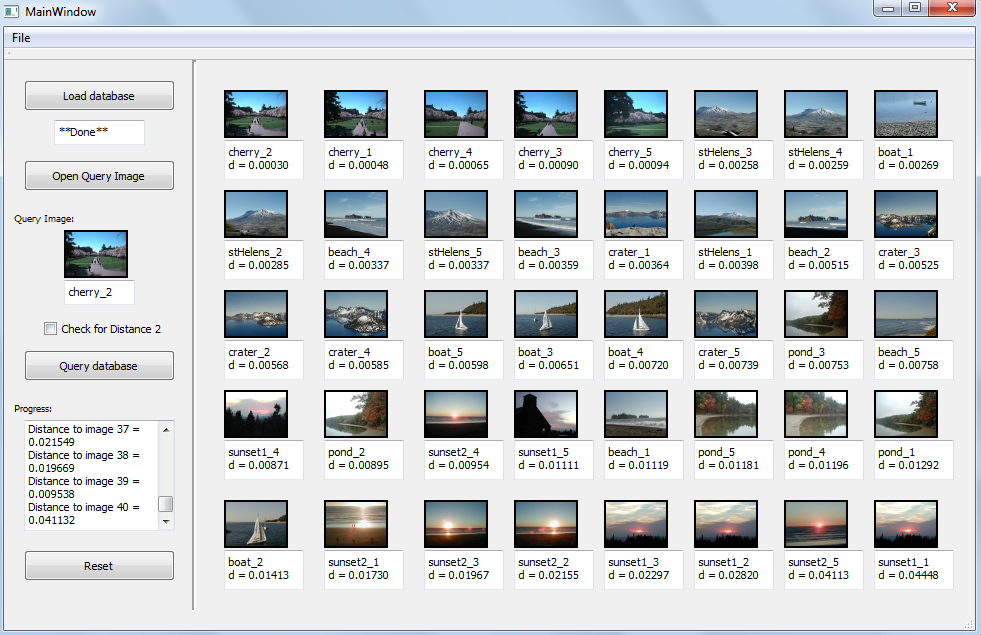Image resolution: width=981 pixels, height=635 pixels.
Task: Enable the Check for Distance 2 checkbox
Action: pos(51,329)
